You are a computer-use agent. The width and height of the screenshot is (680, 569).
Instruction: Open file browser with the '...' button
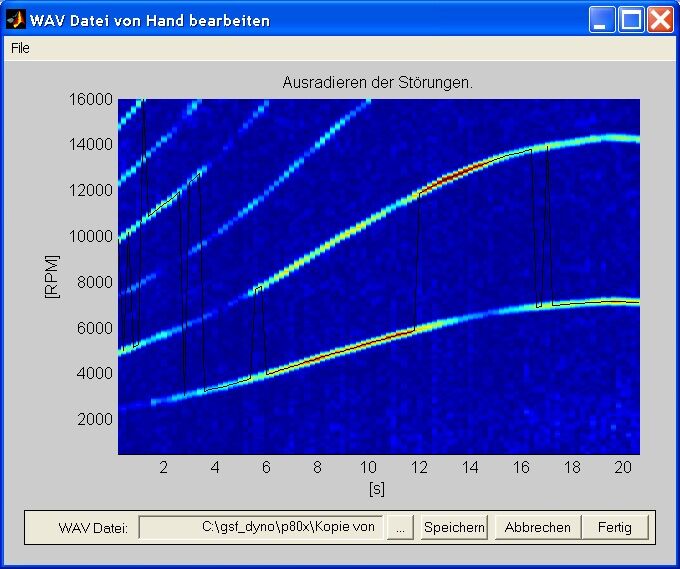coord(400,527)
